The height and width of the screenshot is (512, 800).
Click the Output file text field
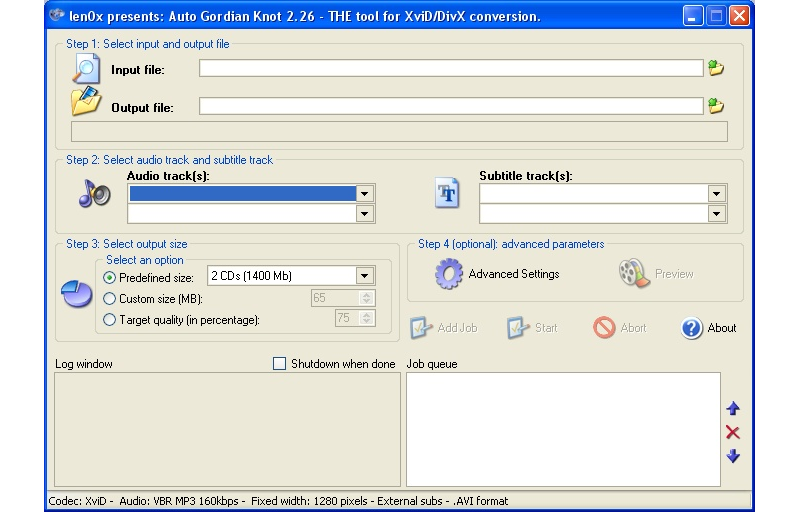click(451, 106)
